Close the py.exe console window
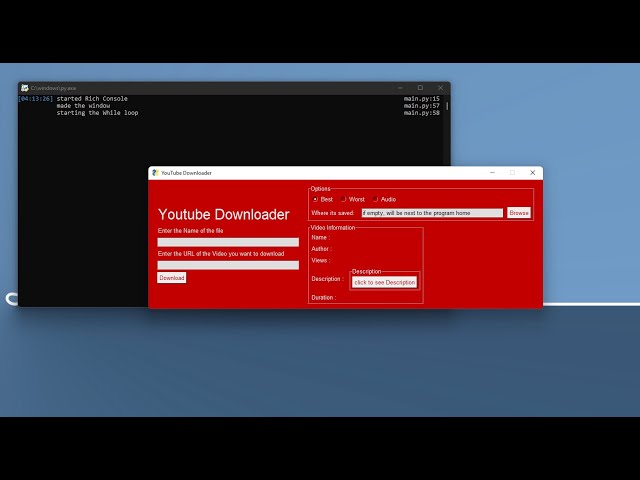 (440, 88)
